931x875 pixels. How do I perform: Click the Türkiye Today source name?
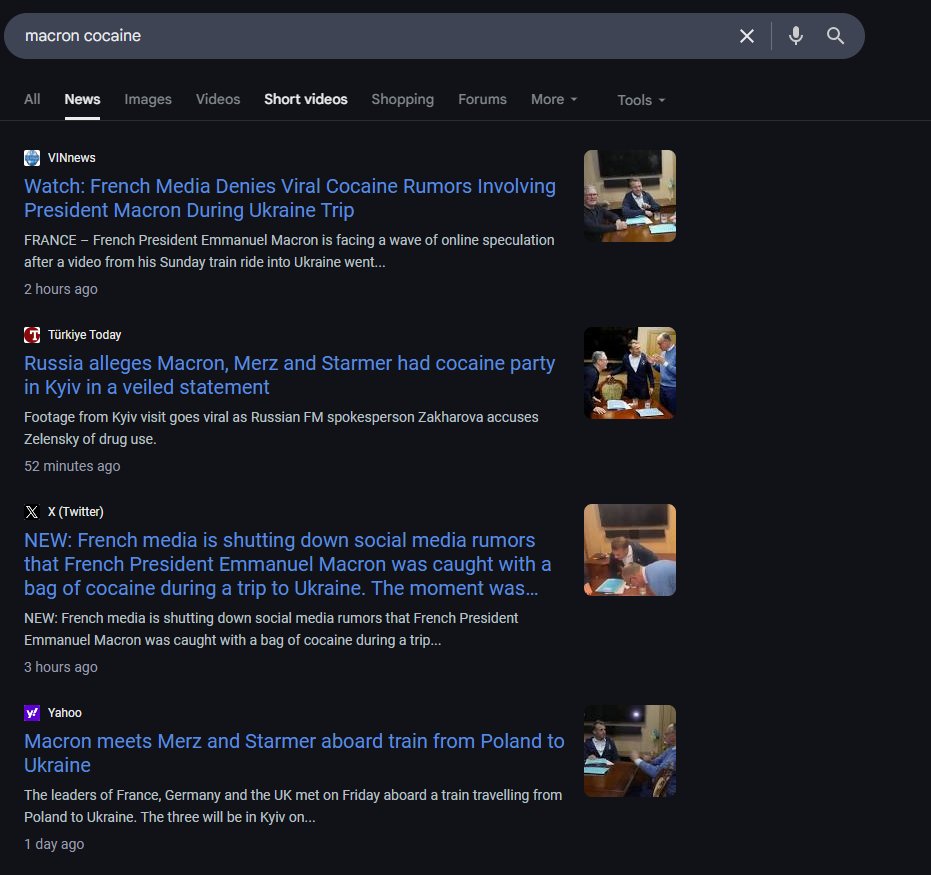84,335
